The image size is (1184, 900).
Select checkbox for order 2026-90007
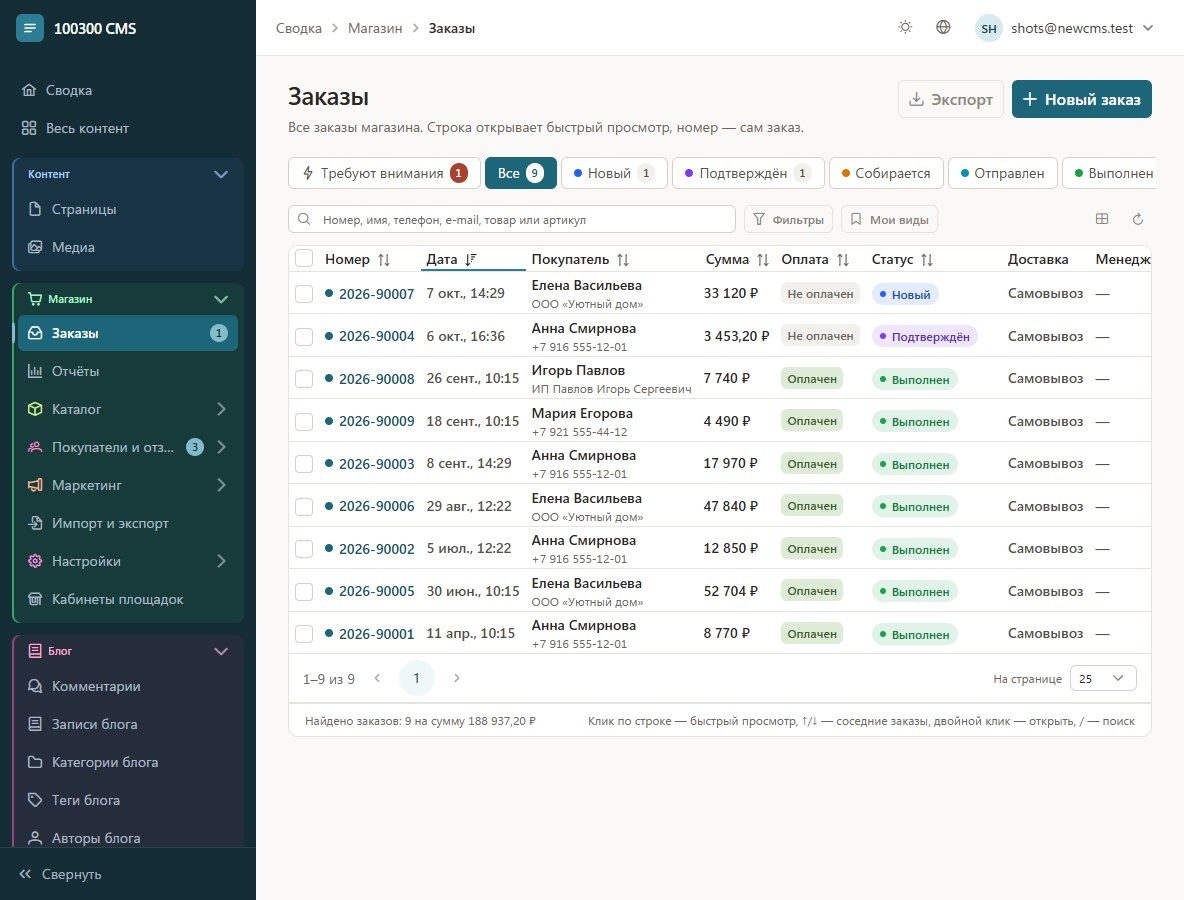point(304,294)
